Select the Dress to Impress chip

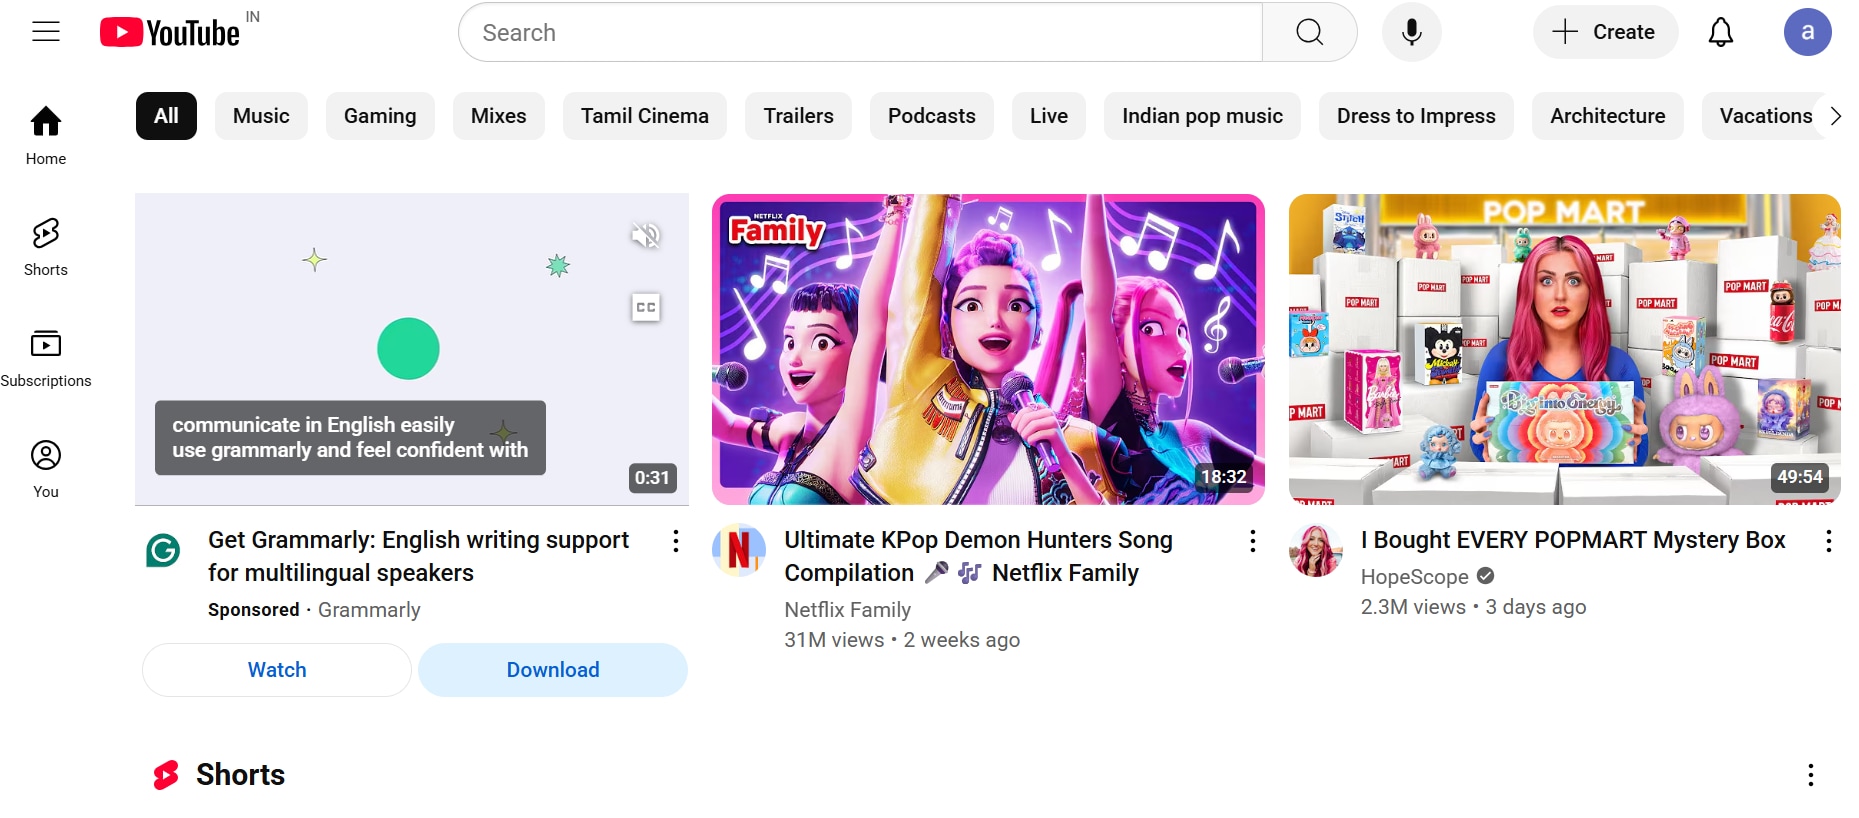click(x=1416, y=116)
